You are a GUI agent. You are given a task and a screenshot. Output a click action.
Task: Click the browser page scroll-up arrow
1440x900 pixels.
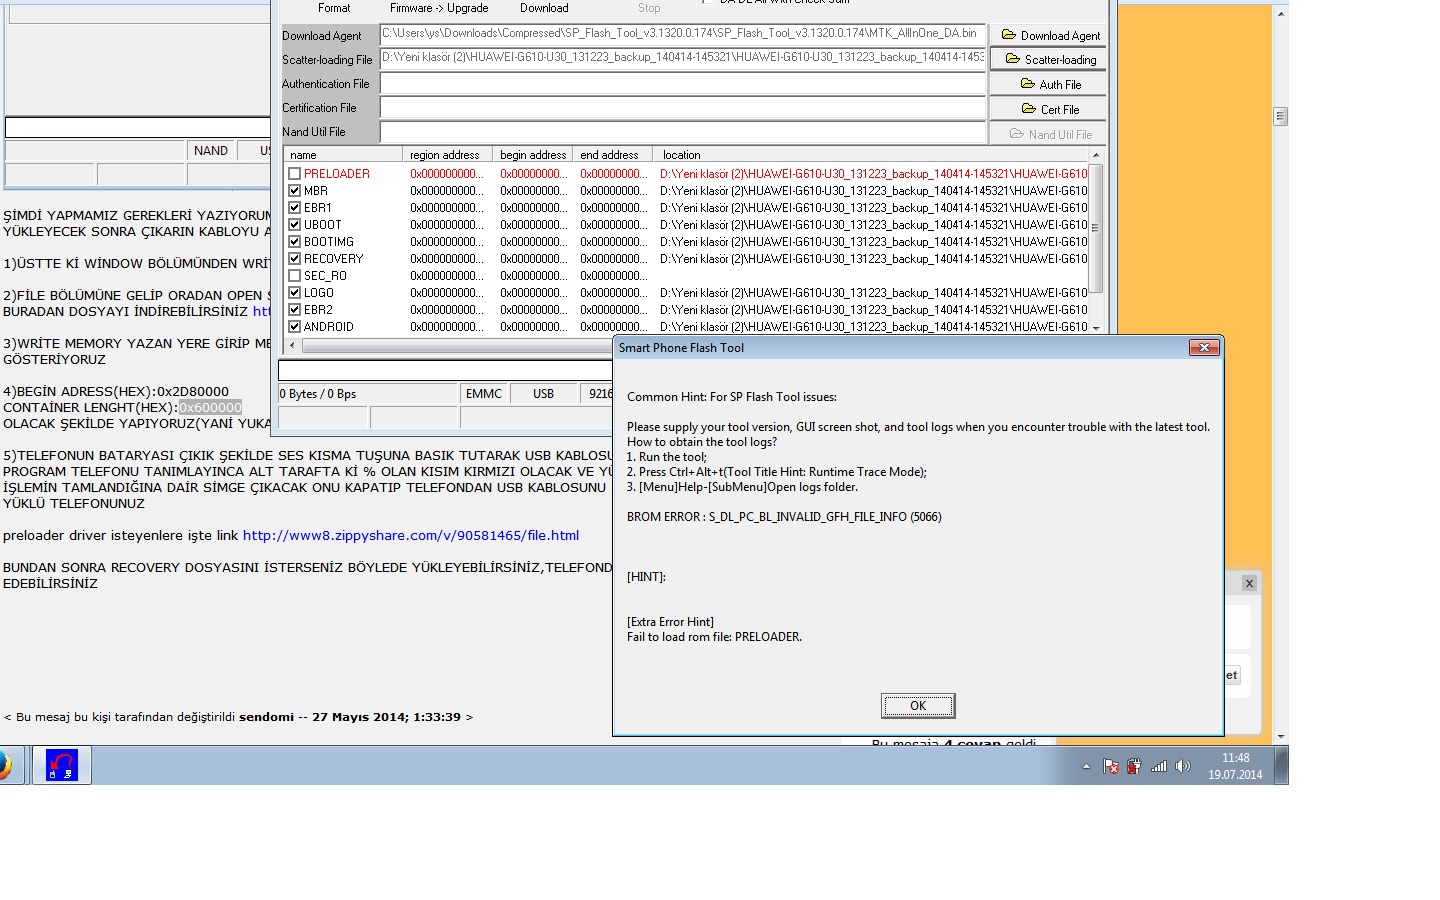1280,14
